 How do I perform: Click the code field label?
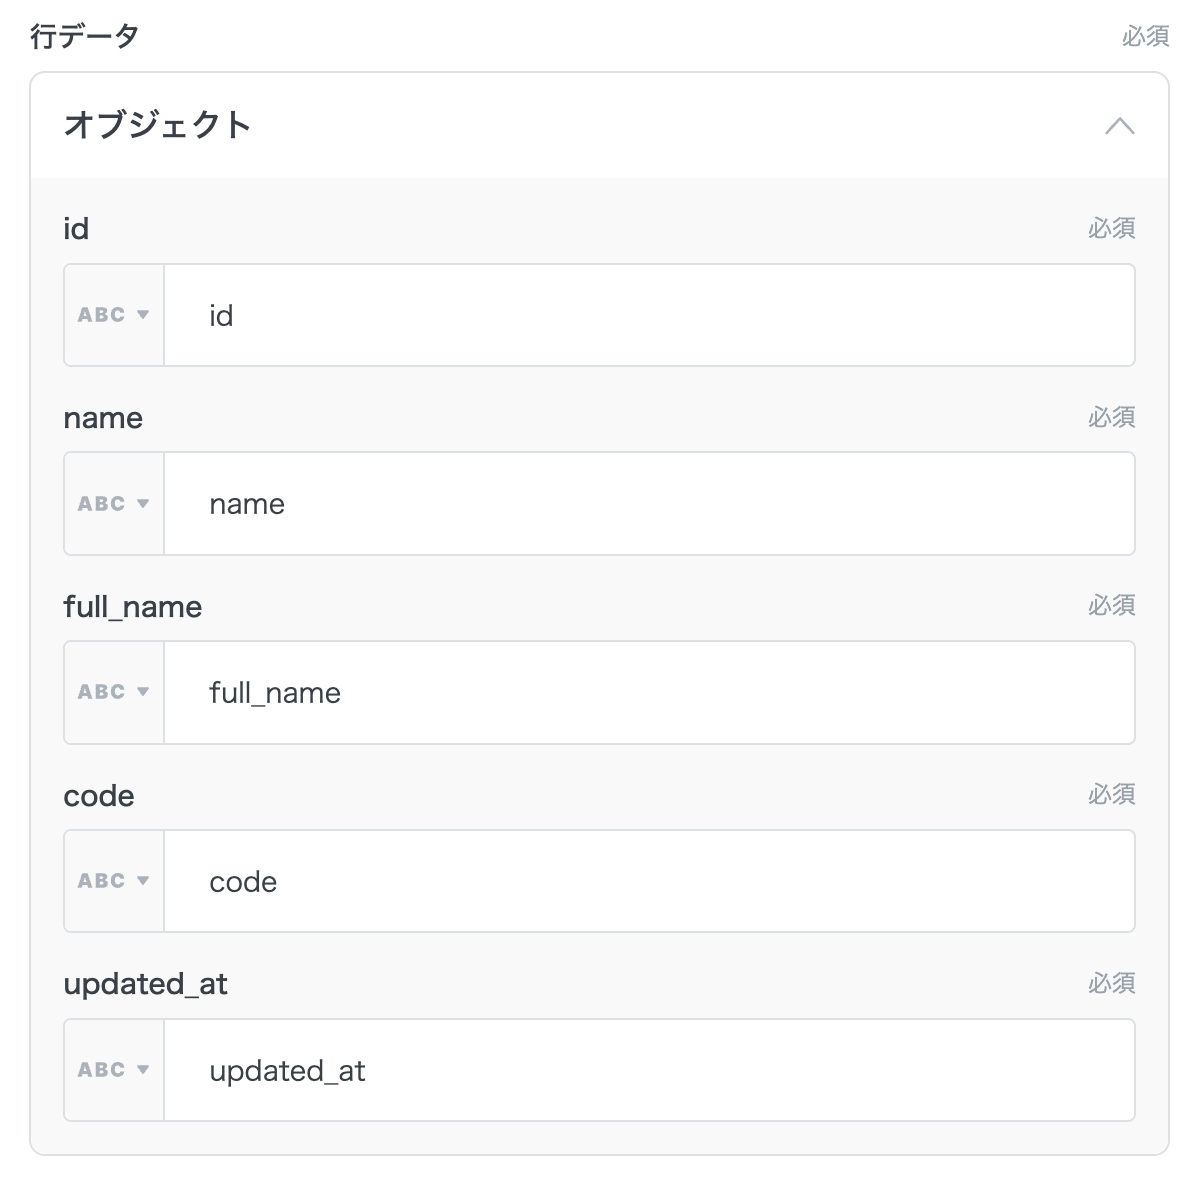(x=98, y=796)
